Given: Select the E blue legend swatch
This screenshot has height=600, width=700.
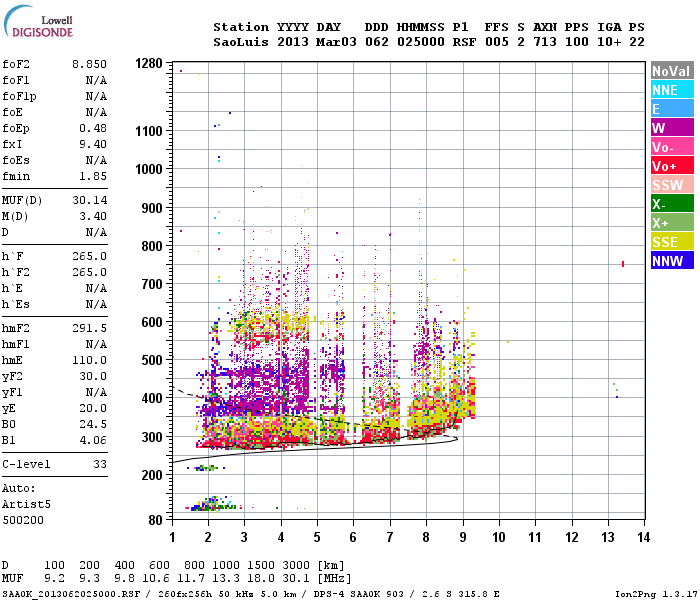Looking at the screenshot, I should pos(672,108).
